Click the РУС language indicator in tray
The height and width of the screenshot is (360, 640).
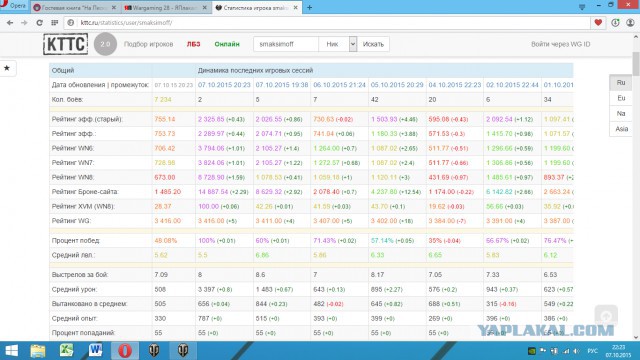point(592,351)
